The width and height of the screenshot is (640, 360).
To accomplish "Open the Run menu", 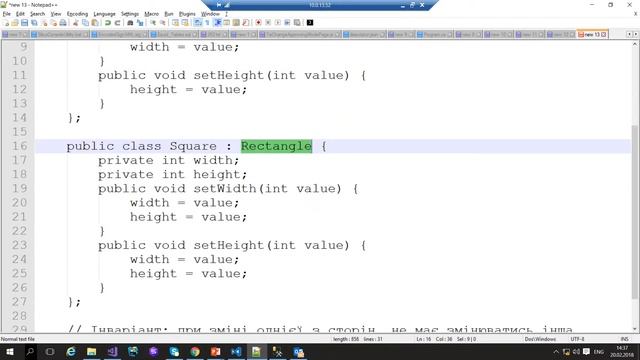I will pyautogui.click(x=169, y=14).
